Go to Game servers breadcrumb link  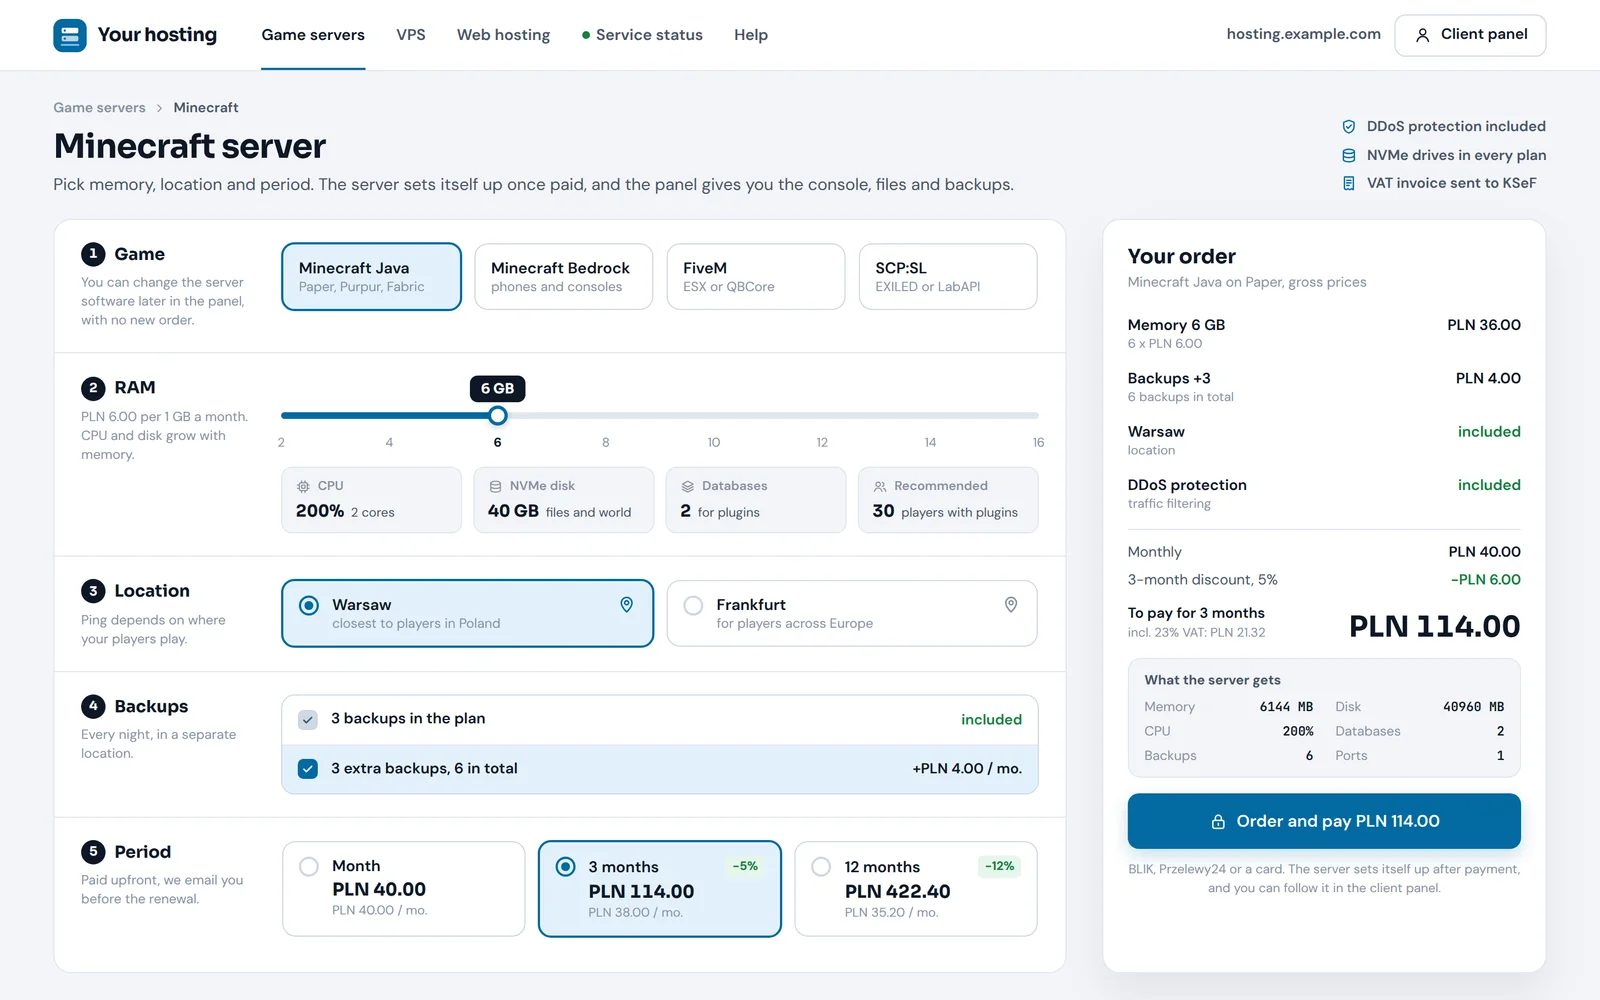[99, 108]
